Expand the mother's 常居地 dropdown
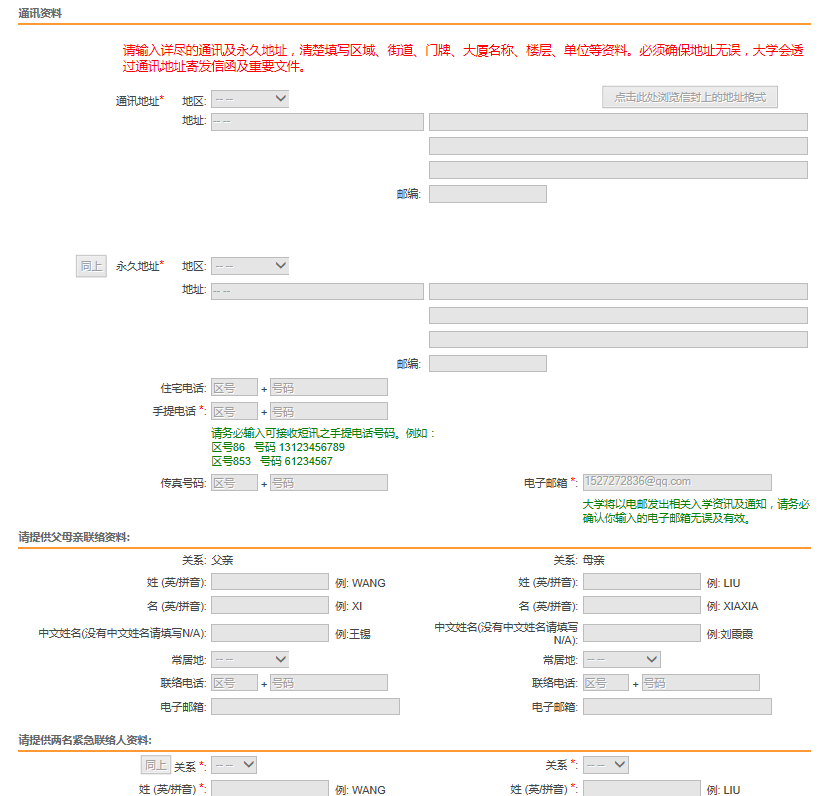Viewport: 818px width, 796px height. pyautogui.click(x=621, y=658)
